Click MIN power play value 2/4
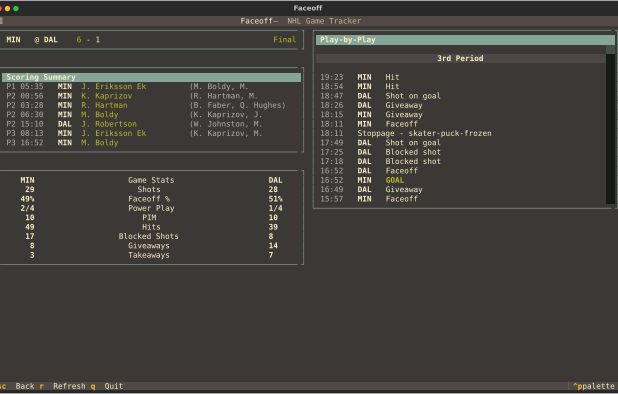 pyautogui.click(x=27, y=208)
